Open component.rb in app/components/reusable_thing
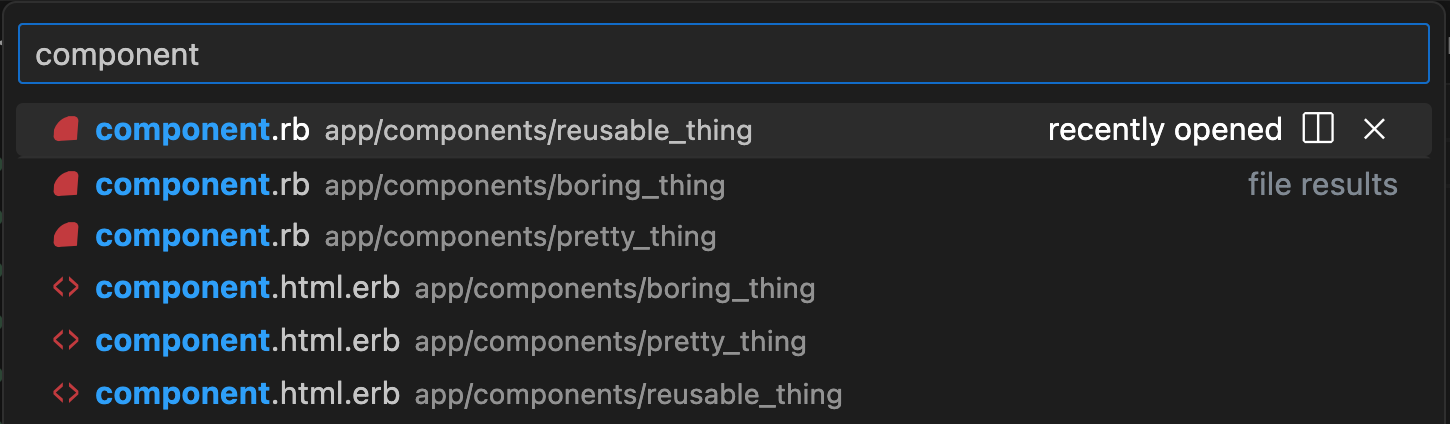Image resolution: width=1450 pixels, height=424 pixels. (x=724, y=130)
